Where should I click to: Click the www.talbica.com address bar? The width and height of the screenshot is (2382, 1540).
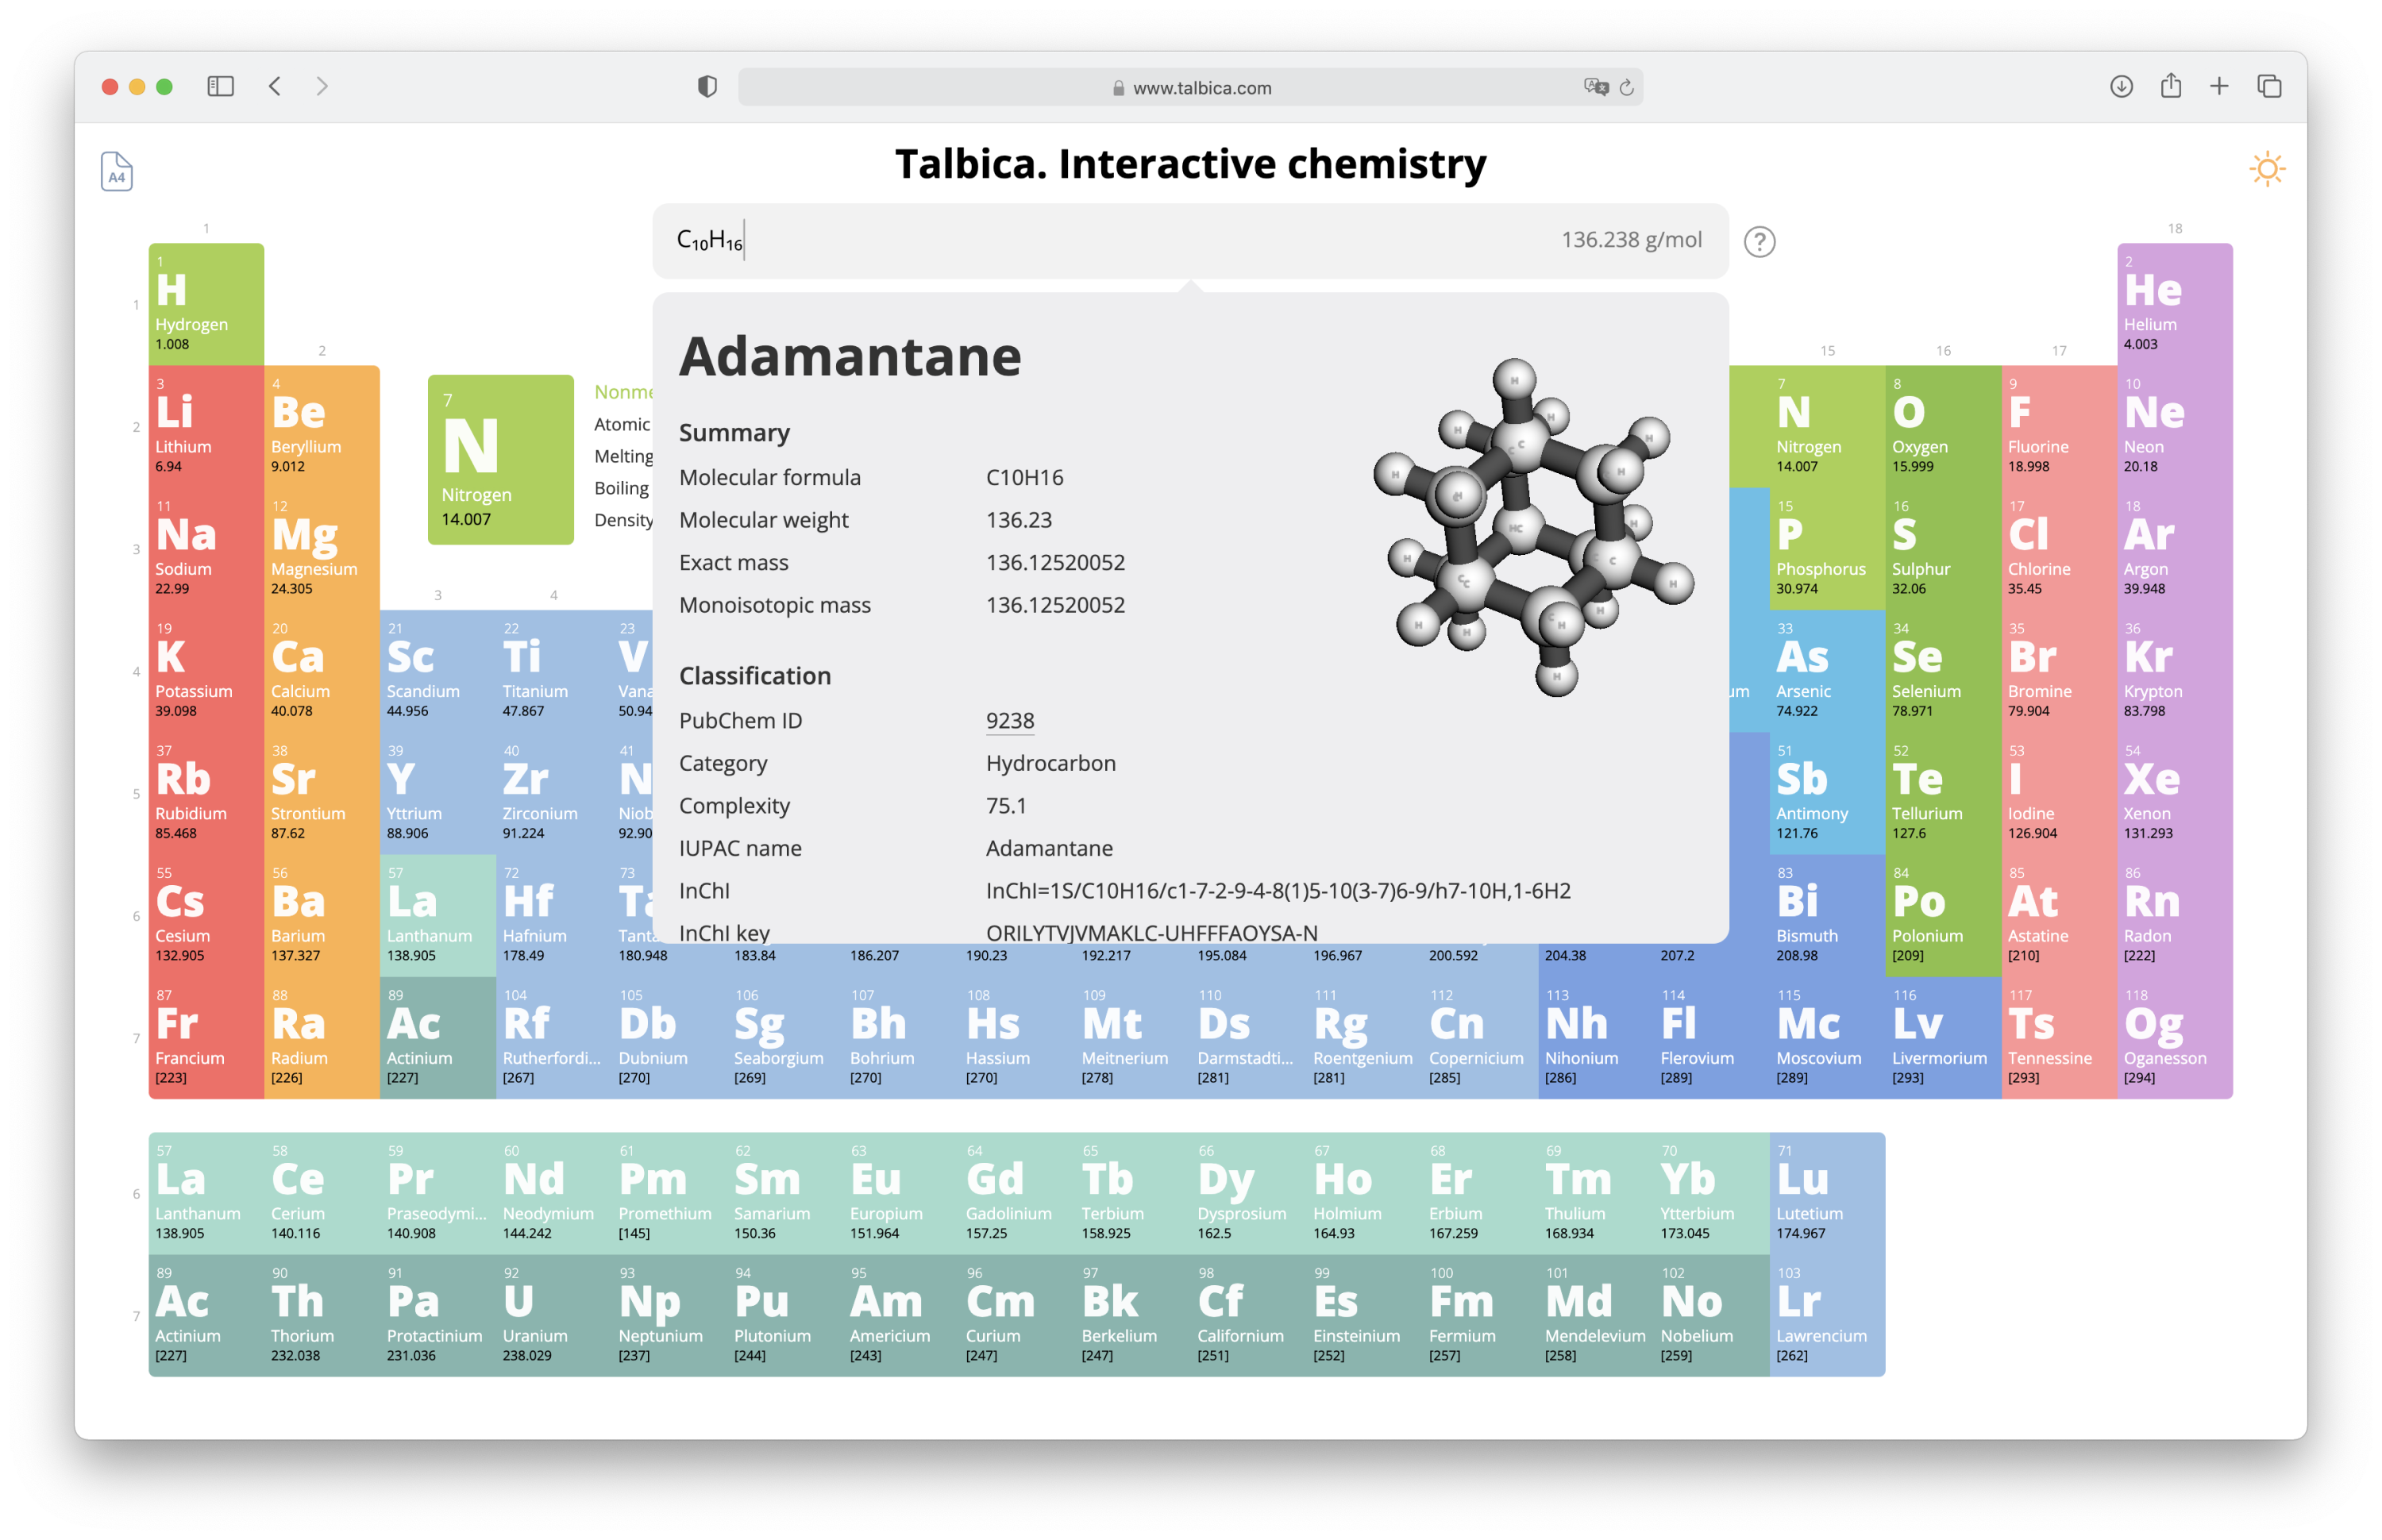click(1190, 87)
